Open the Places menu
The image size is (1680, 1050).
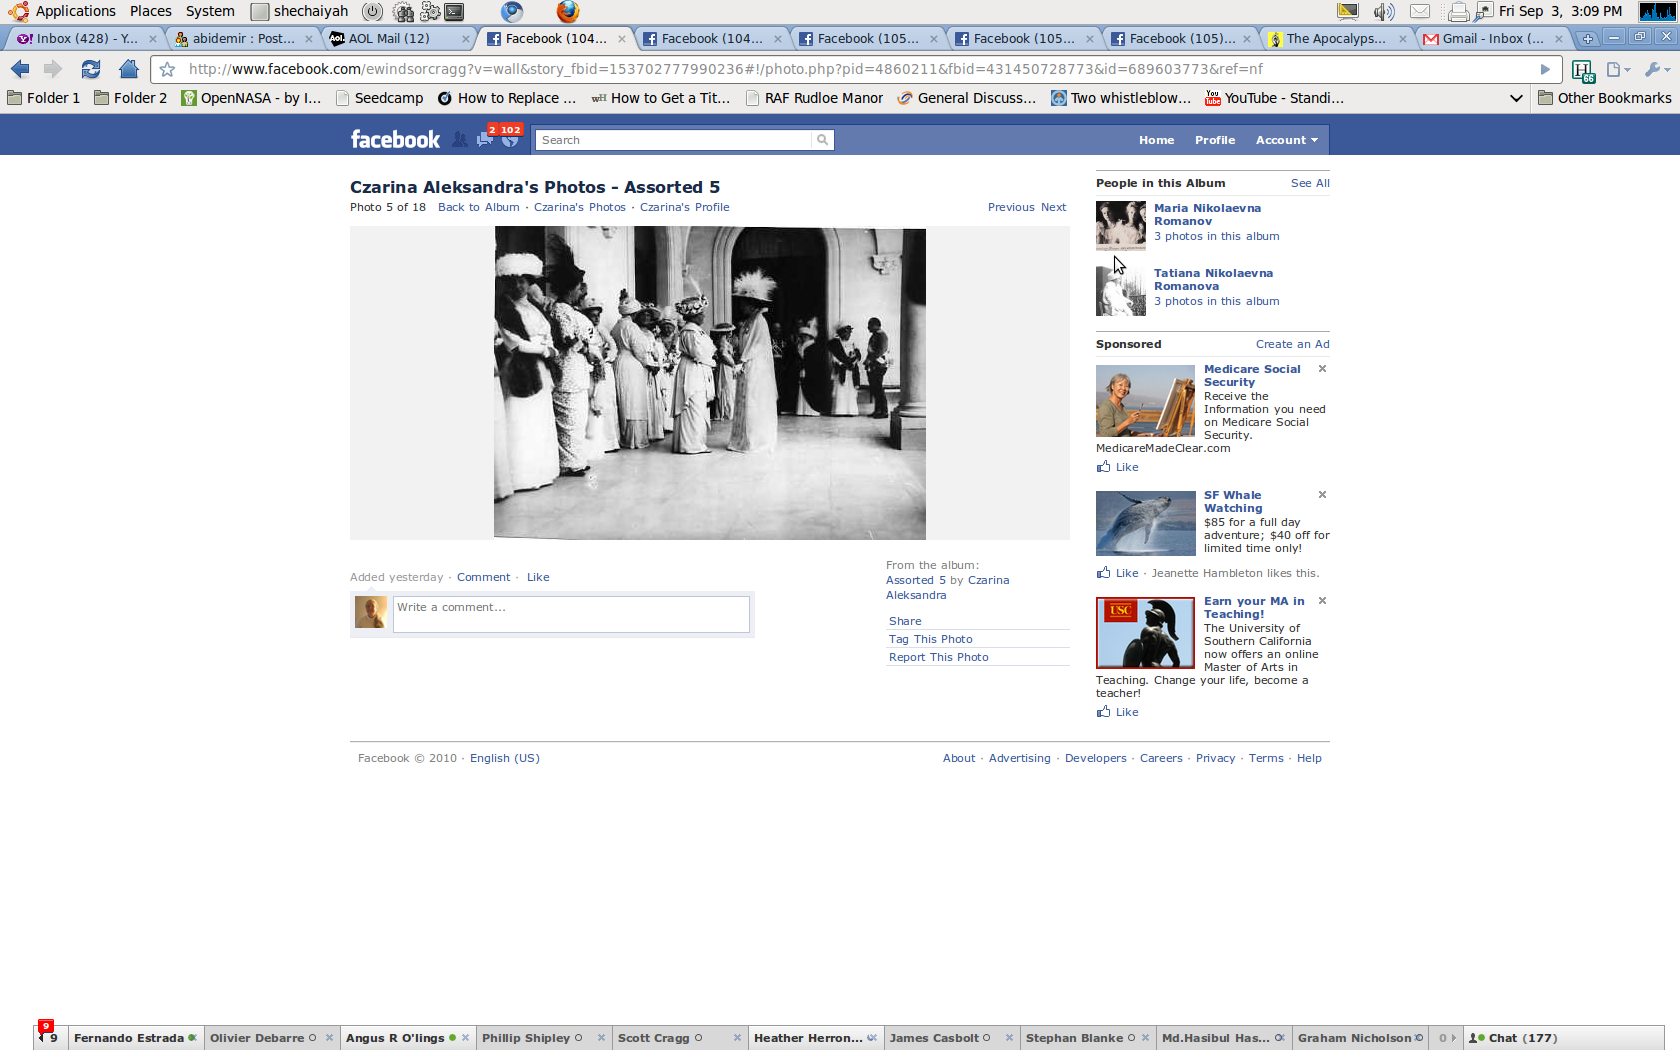click(150, 11)
